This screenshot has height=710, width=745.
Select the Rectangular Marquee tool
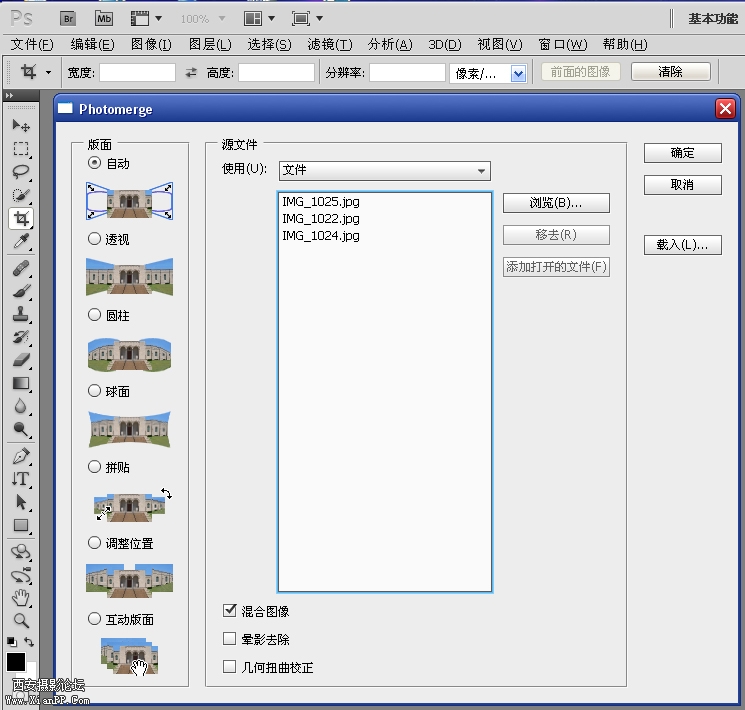coord(20,148)
